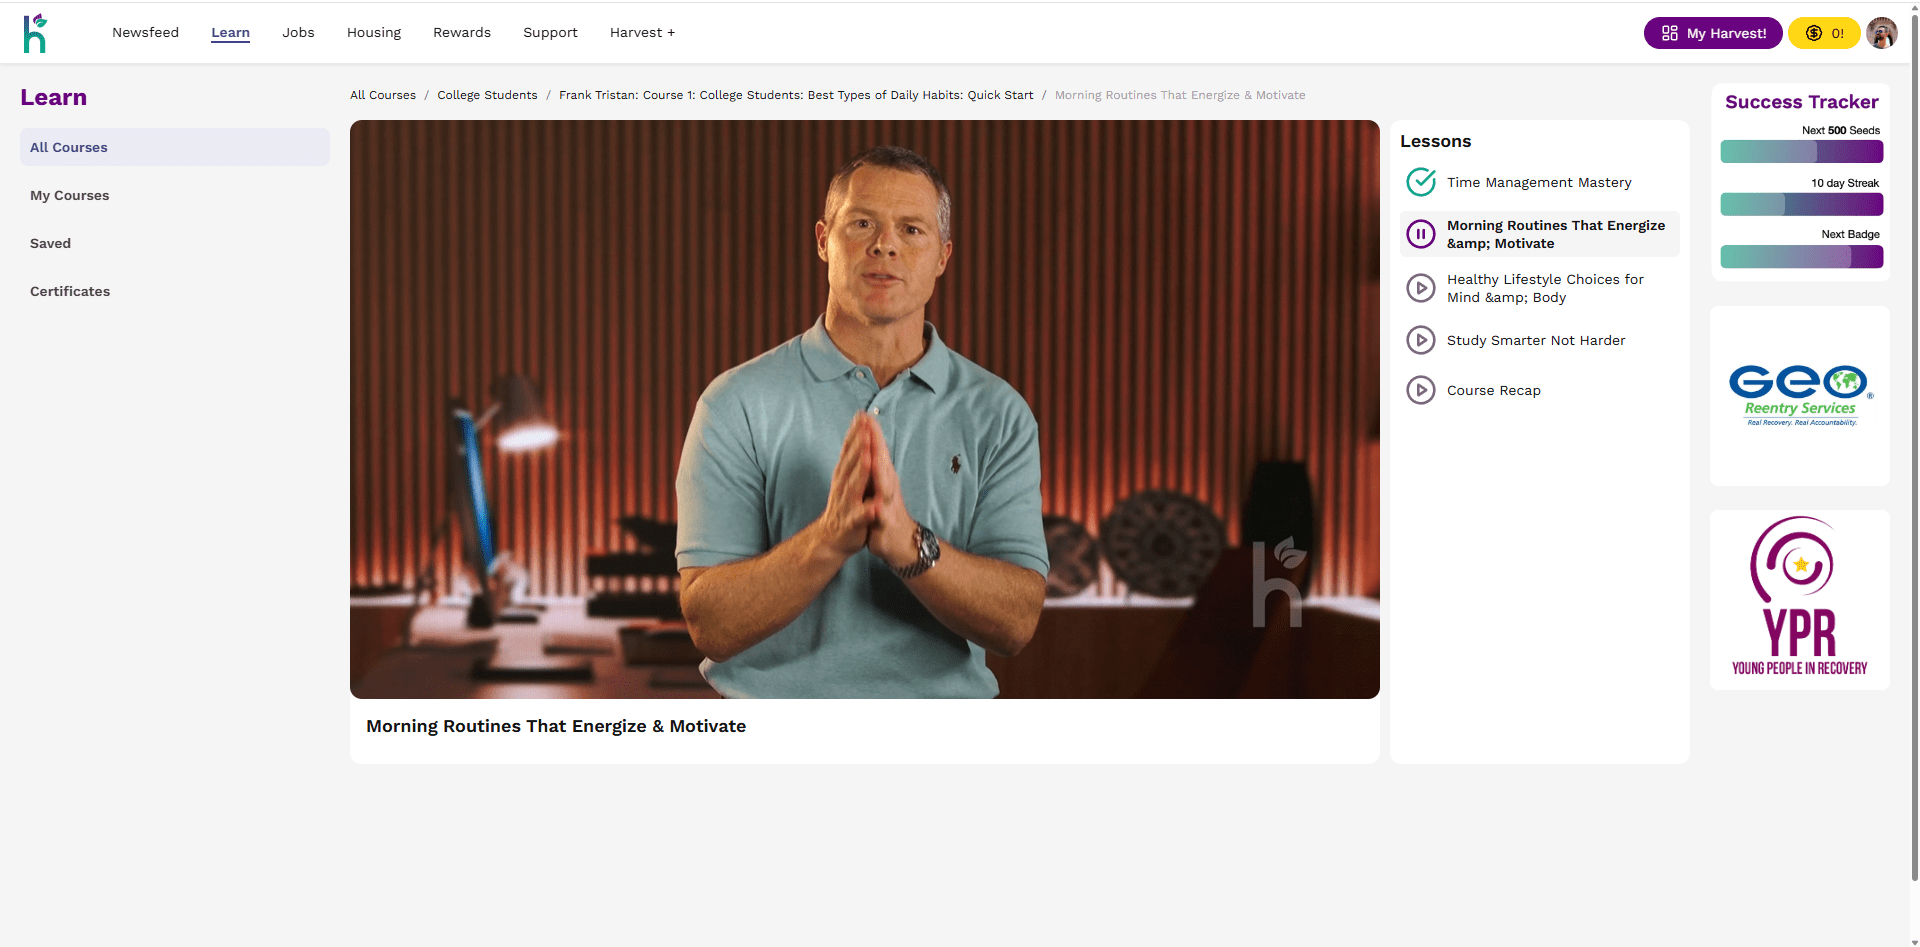Play the Study Smarter Not Harder icon

point(1420,340)
